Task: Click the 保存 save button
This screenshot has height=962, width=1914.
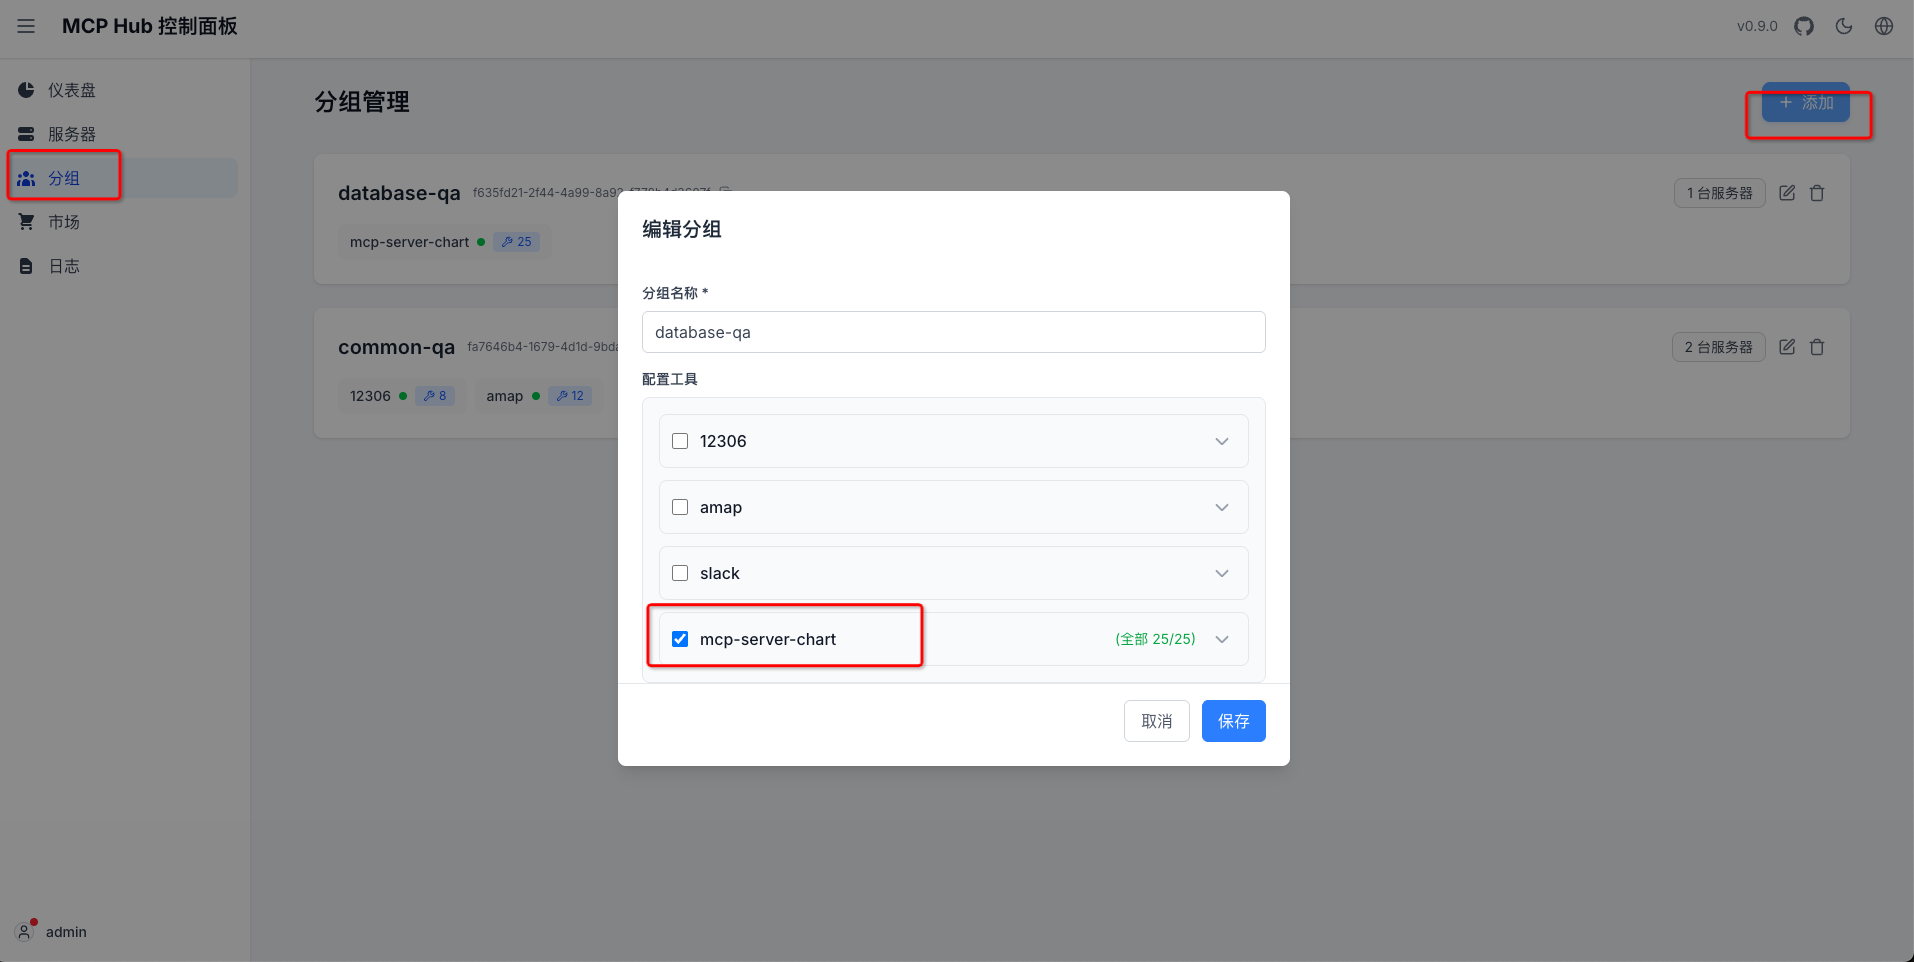Action: click(1234, 721)
